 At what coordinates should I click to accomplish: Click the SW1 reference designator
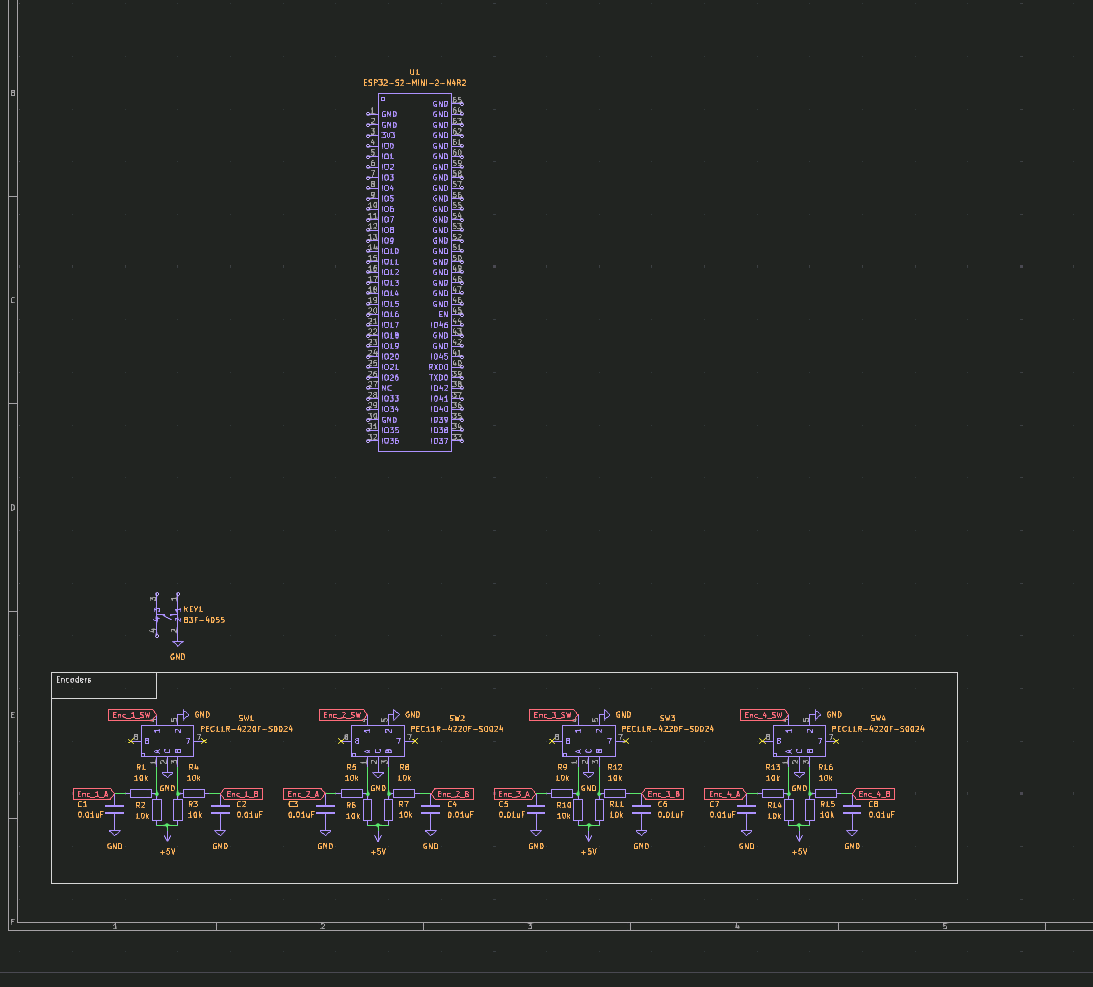pyautogui.click(x=246, y=718)
